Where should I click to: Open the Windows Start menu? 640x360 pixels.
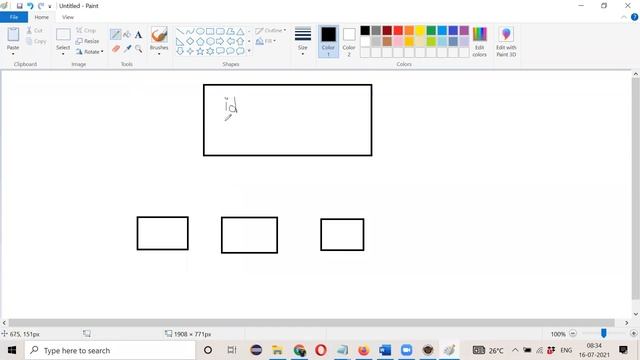click(12, 350)
